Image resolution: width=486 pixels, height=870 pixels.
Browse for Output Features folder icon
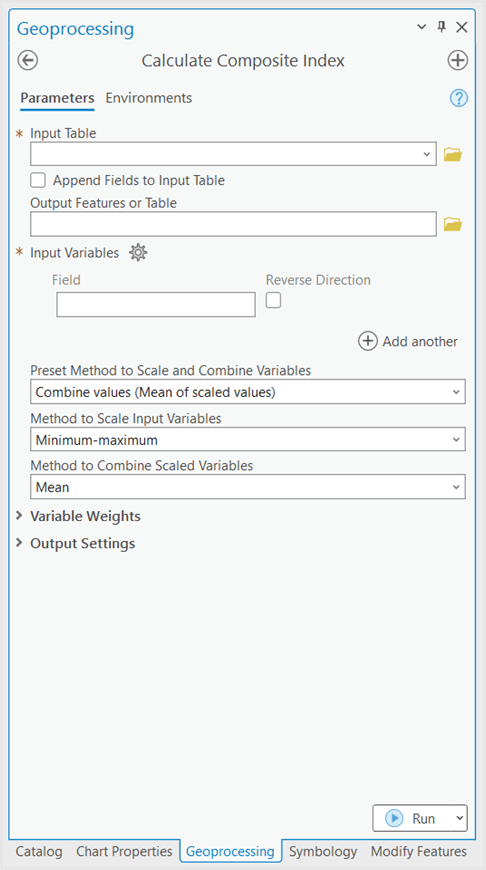click(x=453, y=224)
